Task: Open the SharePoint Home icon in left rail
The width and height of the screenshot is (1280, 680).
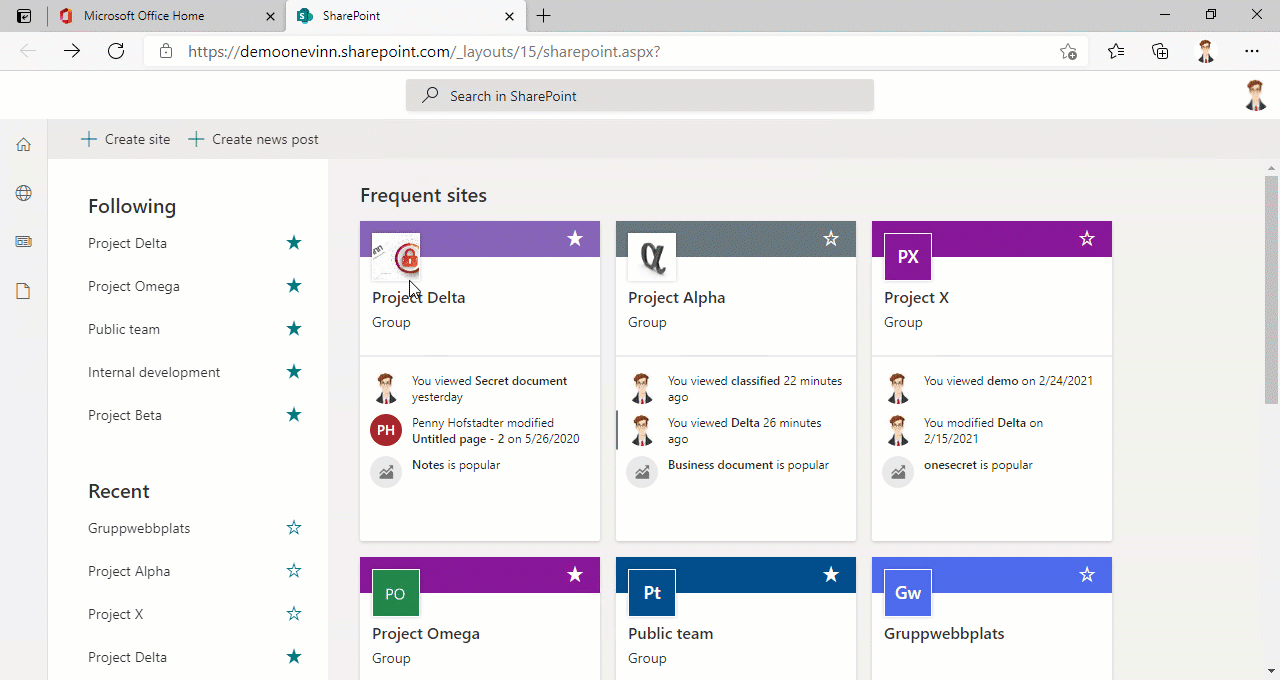Action: tap(23, 145)
